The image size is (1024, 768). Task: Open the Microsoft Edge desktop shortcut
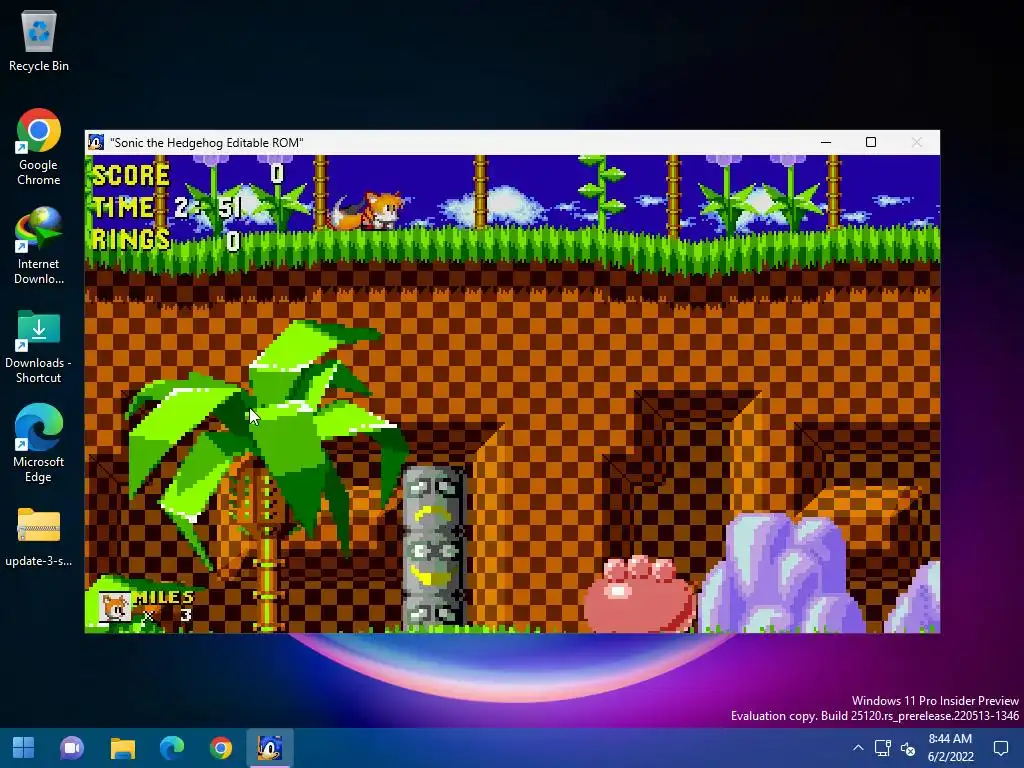pyautogui.click(x=39, y=443)
